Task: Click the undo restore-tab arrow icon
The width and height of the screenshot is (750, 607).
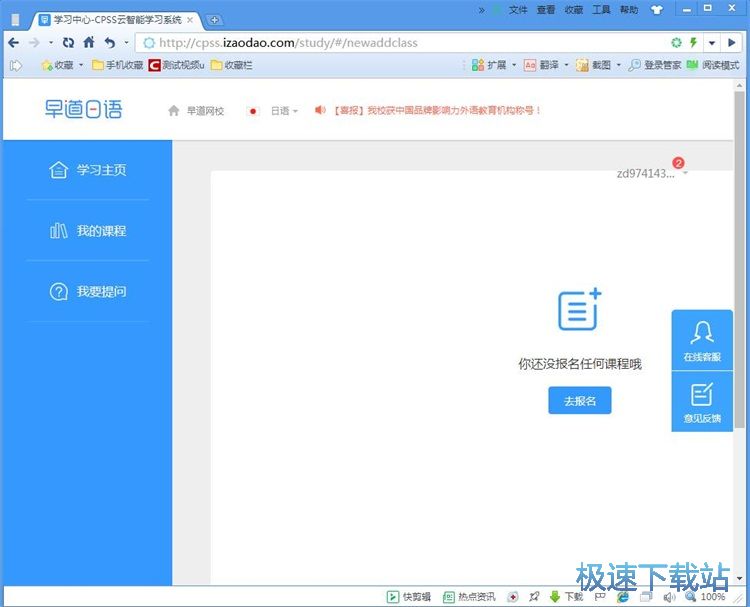Action: coord(110,43)
